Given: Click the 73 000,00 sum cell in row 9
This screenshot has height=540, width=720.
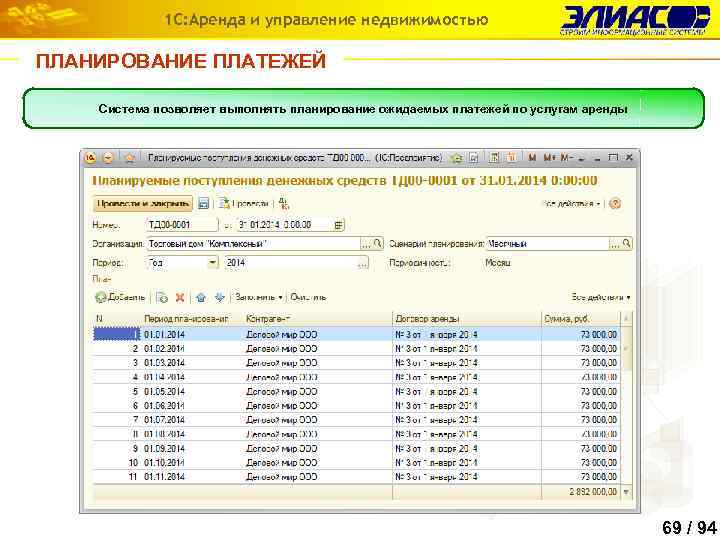Looking at the screenshot, I should [580, 449].
